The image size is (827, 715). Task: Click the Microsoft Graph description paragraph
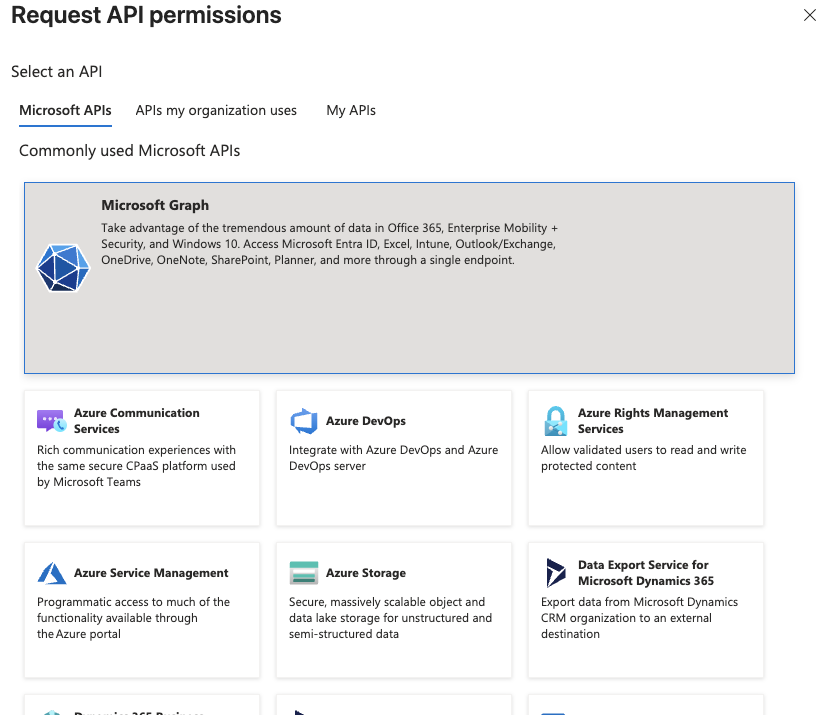click(329, 244)
